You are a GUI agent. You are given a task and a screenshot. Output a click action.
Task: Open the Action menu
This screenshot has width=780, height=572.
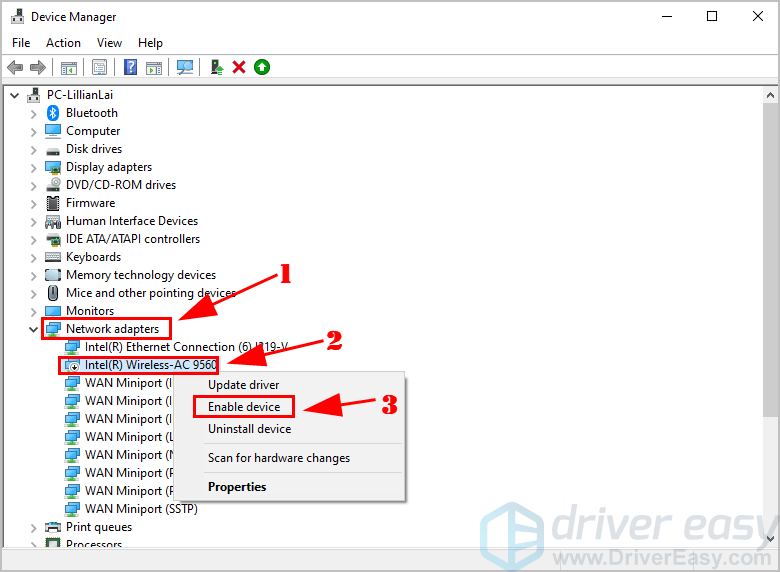63,43
